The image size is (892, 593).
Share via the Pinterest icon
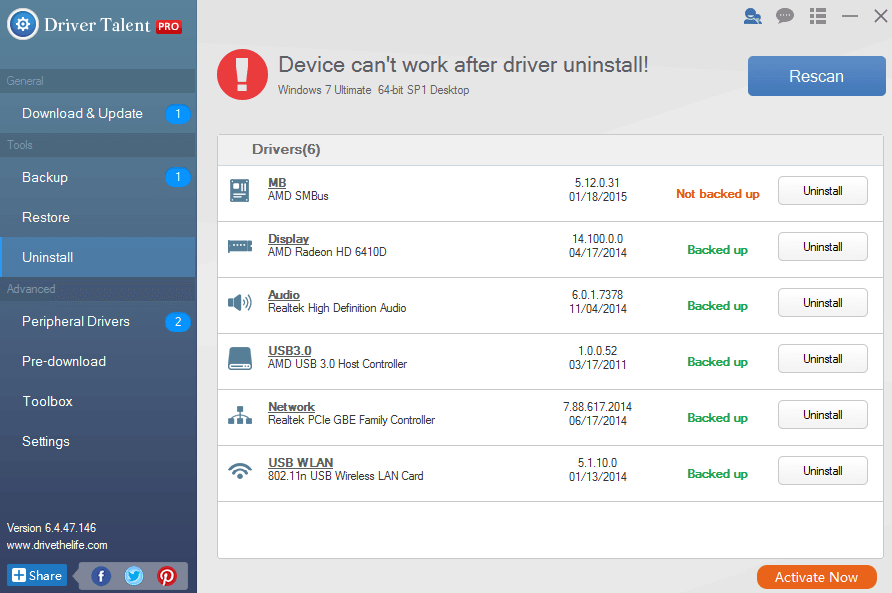[166, 575]
